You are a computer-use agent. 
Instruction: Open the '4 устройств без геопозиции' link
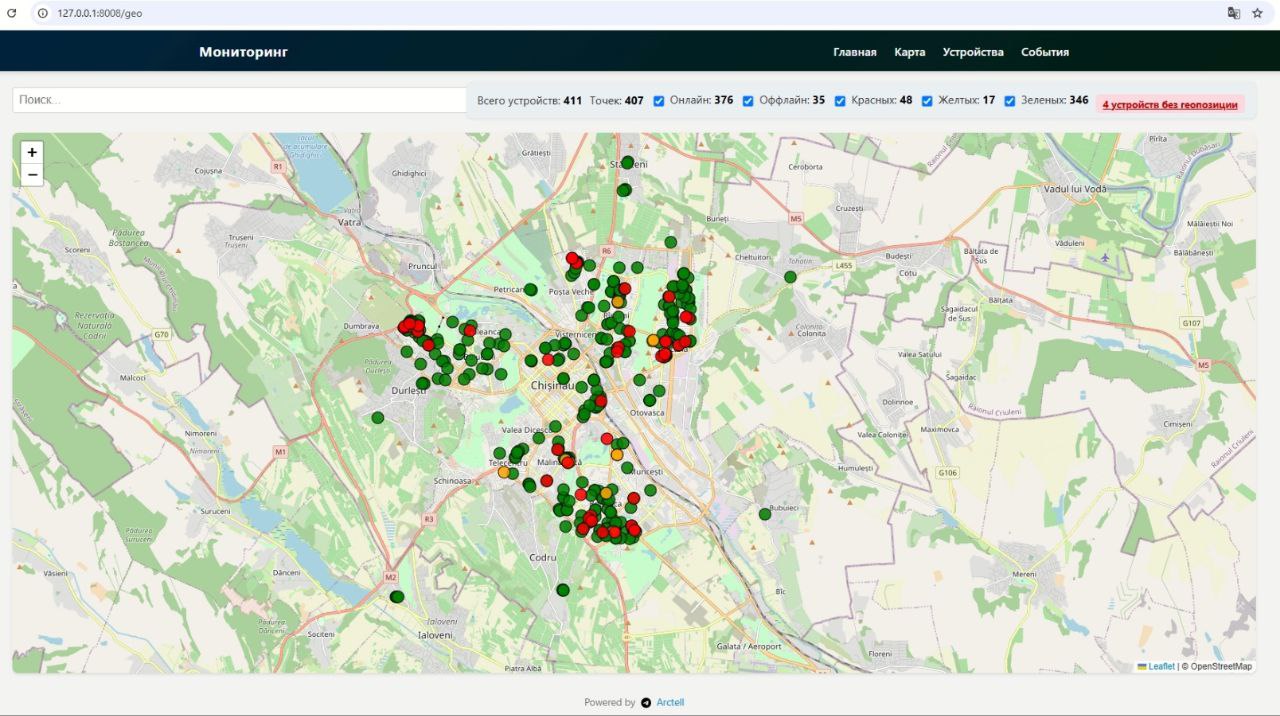coord(1169,105)
